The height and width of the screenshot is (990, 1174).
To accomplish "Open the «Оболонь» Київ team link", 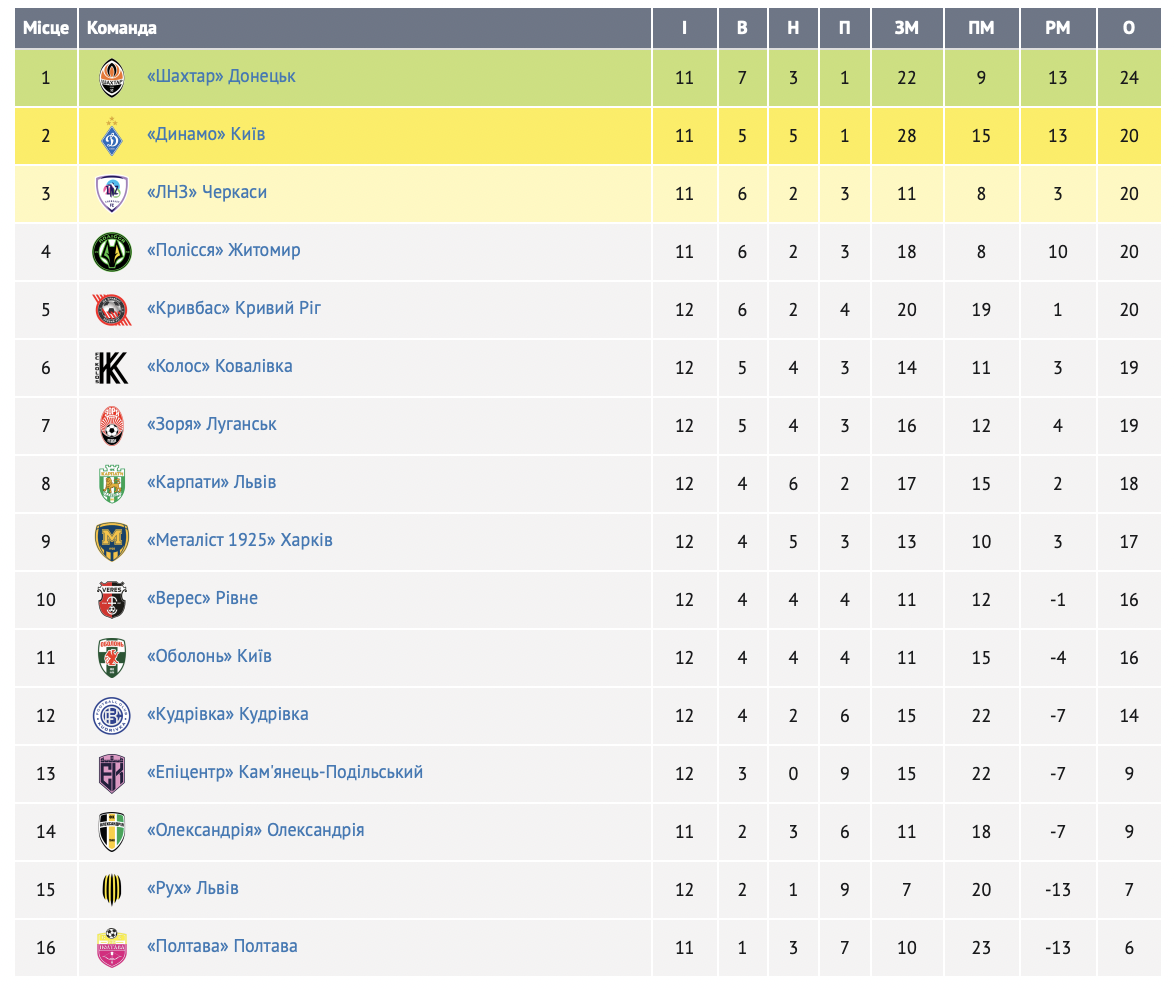I will pos(209,656).
